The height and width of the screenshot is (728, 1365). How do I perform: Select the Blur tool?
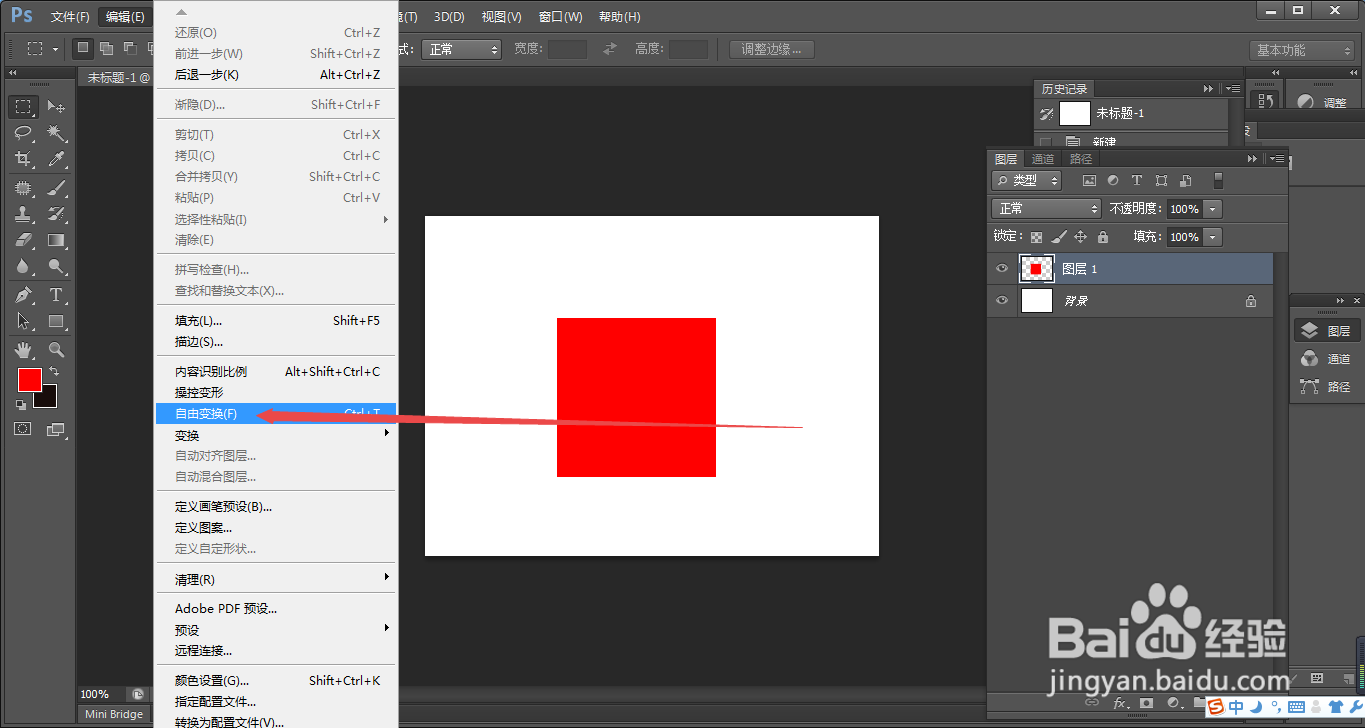[x=24, y=266]
